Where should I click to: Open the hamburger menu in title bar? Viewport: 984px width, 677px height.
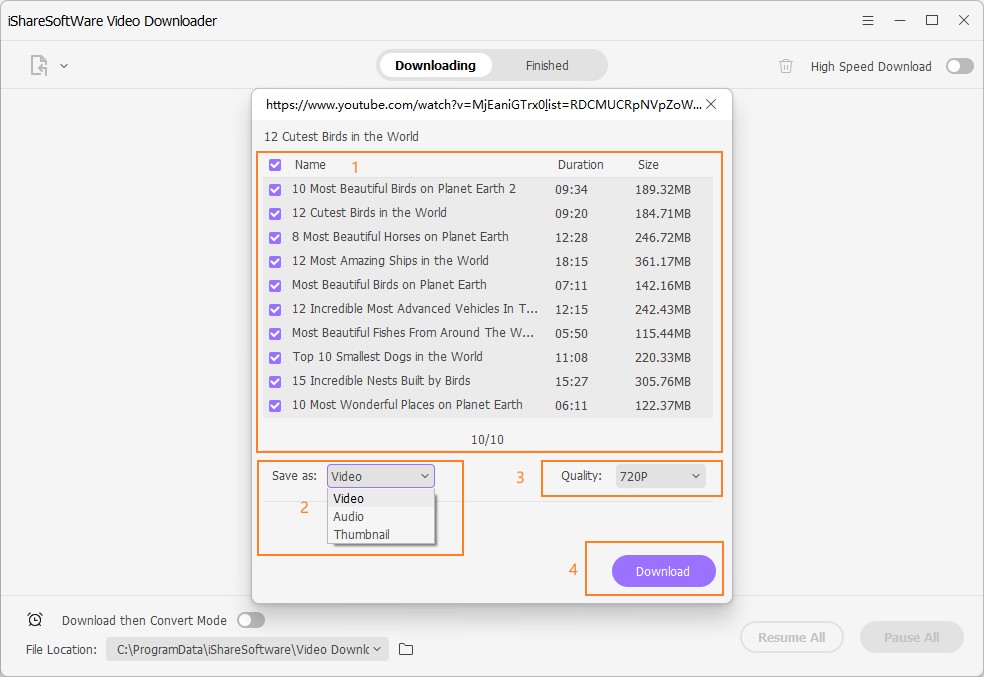click(869, 21)
